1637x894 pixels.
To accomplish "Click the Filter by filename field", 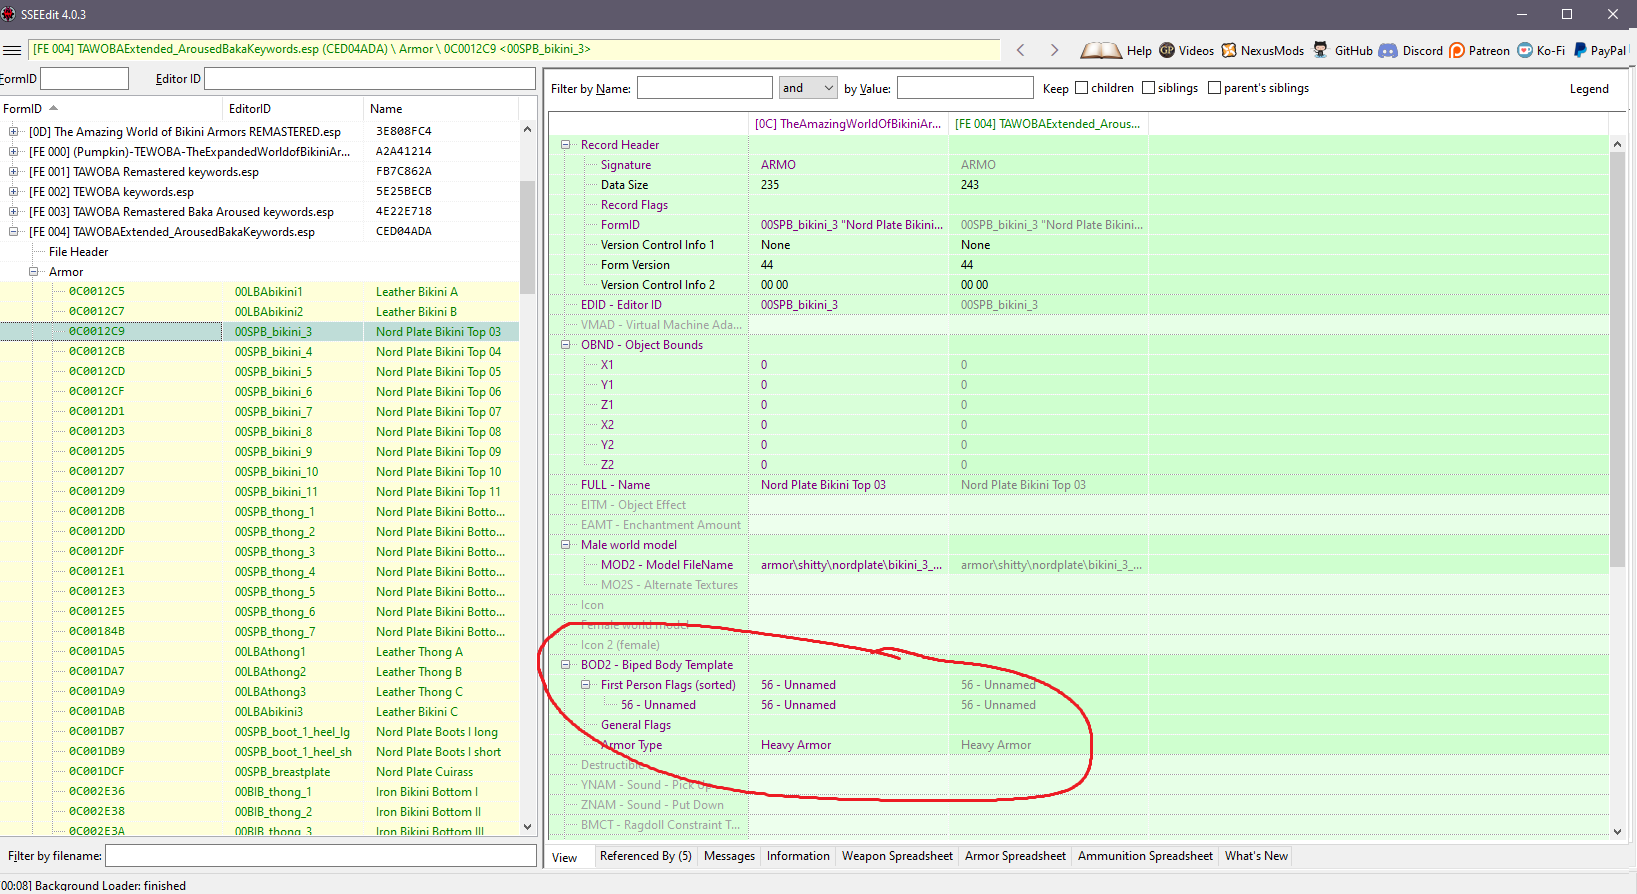I will 321,856.
